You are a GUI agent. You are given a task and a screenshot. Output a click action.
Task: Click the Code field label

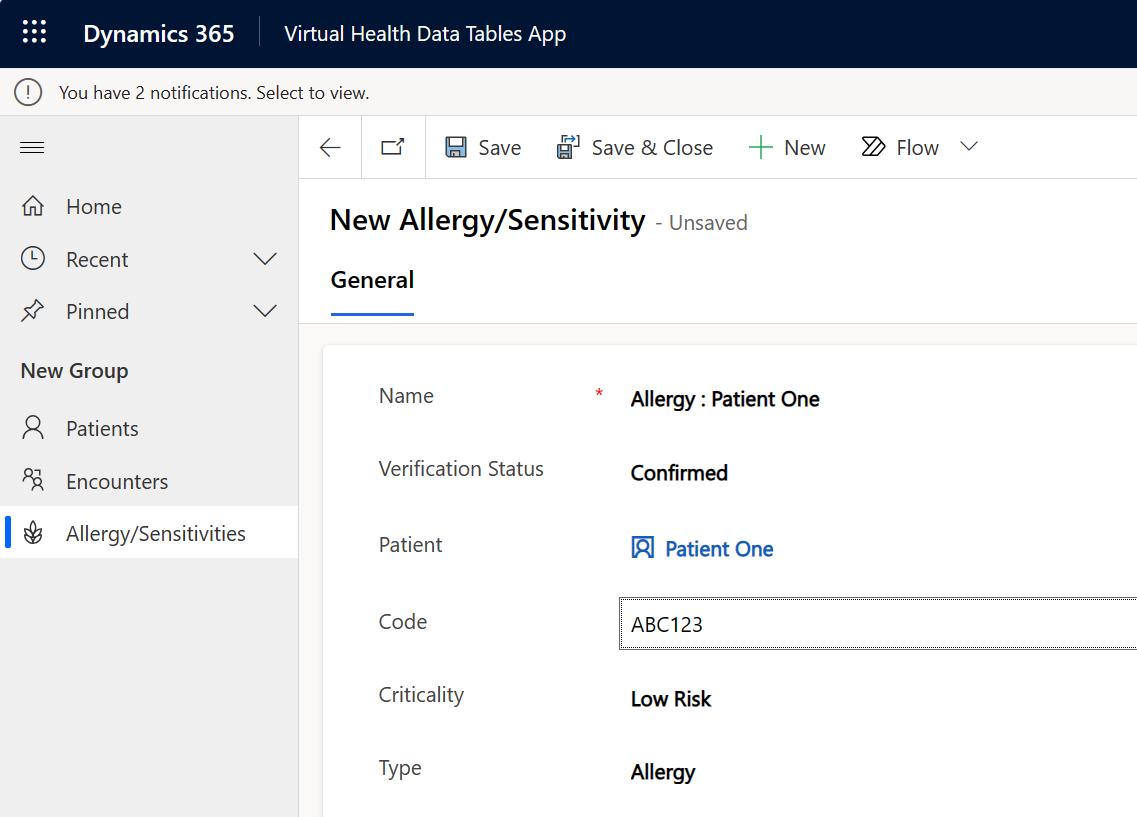point(403,622)
